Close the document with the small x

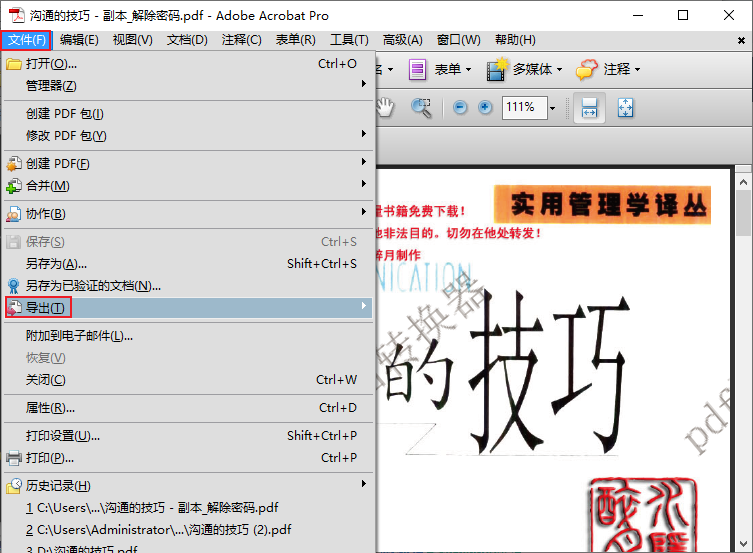pos(741,41)
